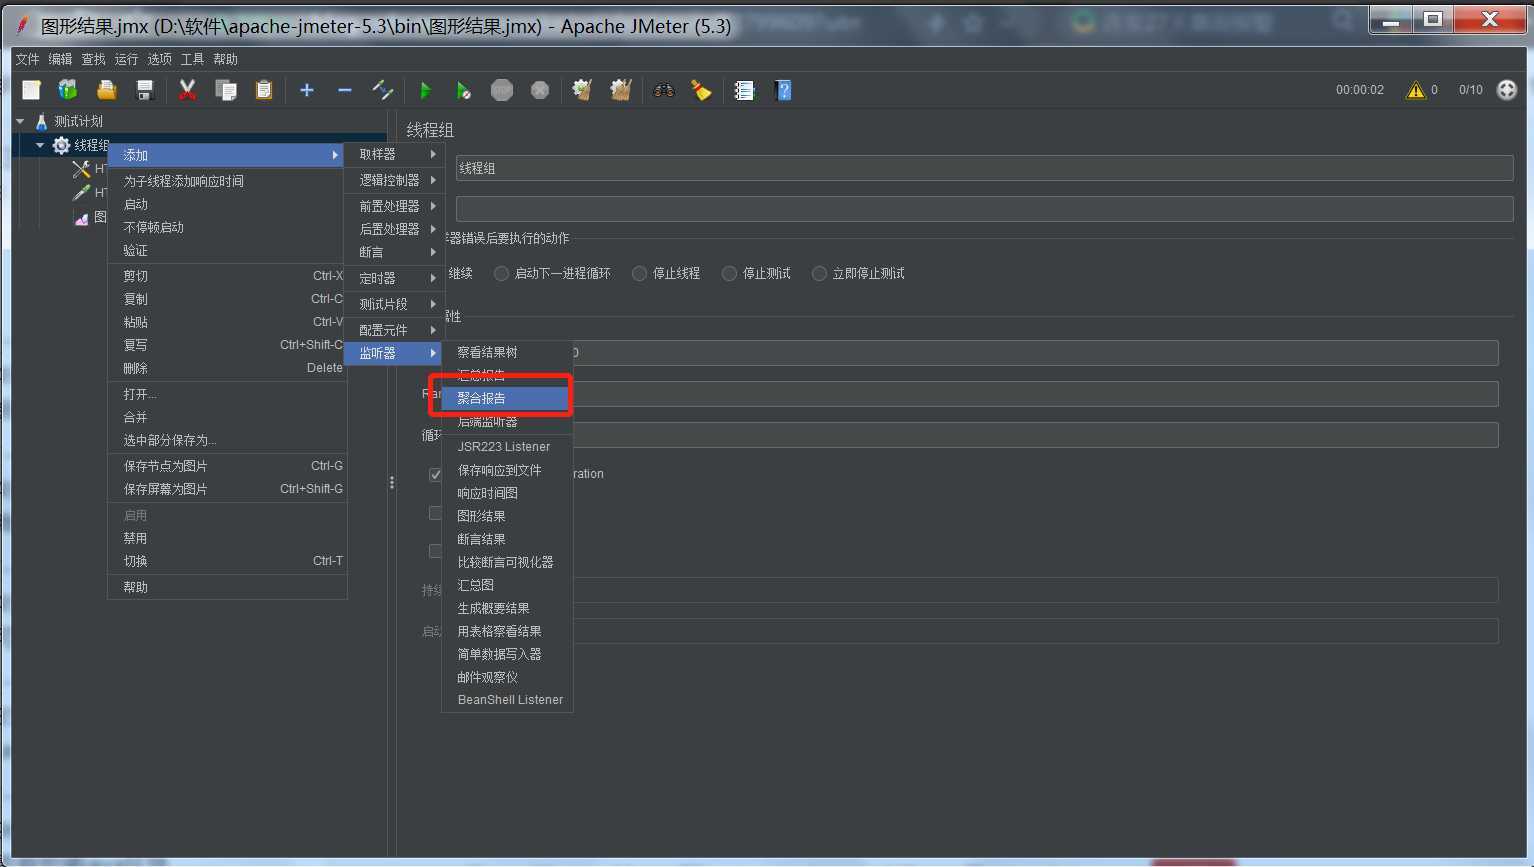Expand the 逻辑控制器 submenu

click(x=394, y=180)
